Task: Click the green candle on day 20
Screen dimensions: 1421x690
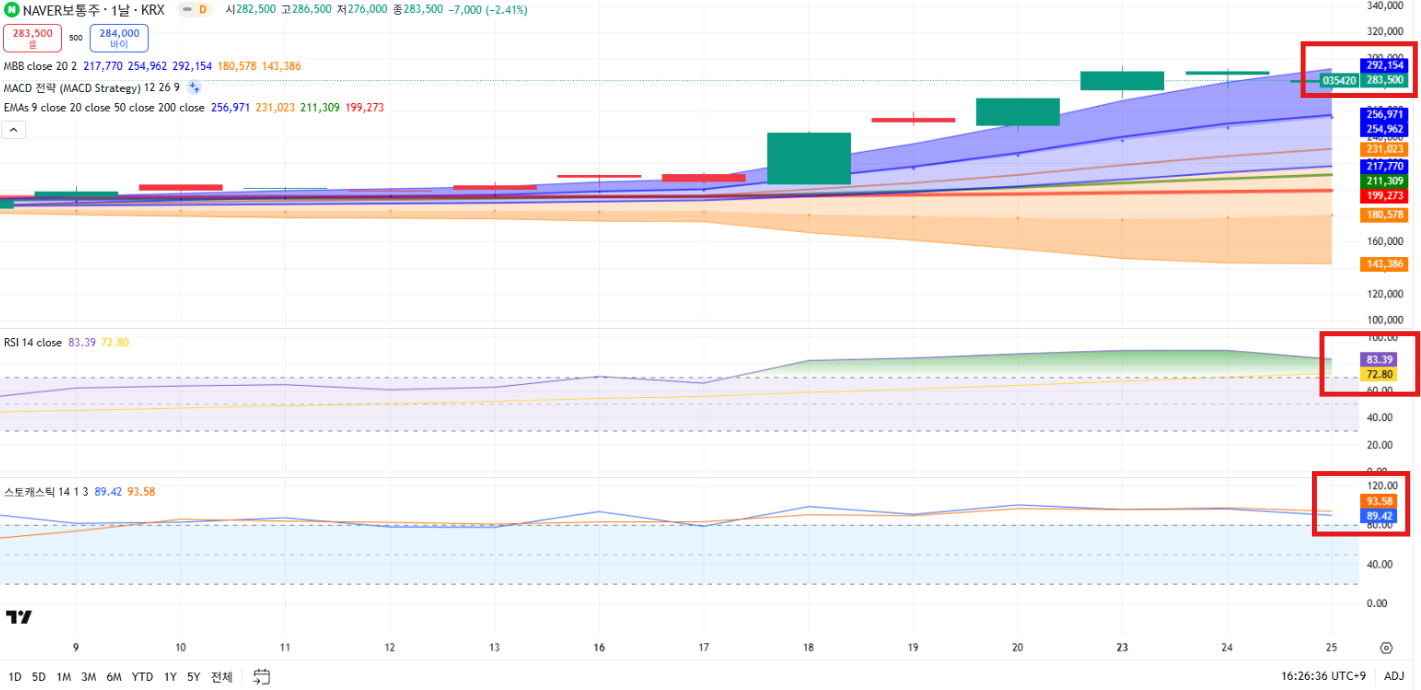Action: pyautogui.click(x=1018, y=112)
